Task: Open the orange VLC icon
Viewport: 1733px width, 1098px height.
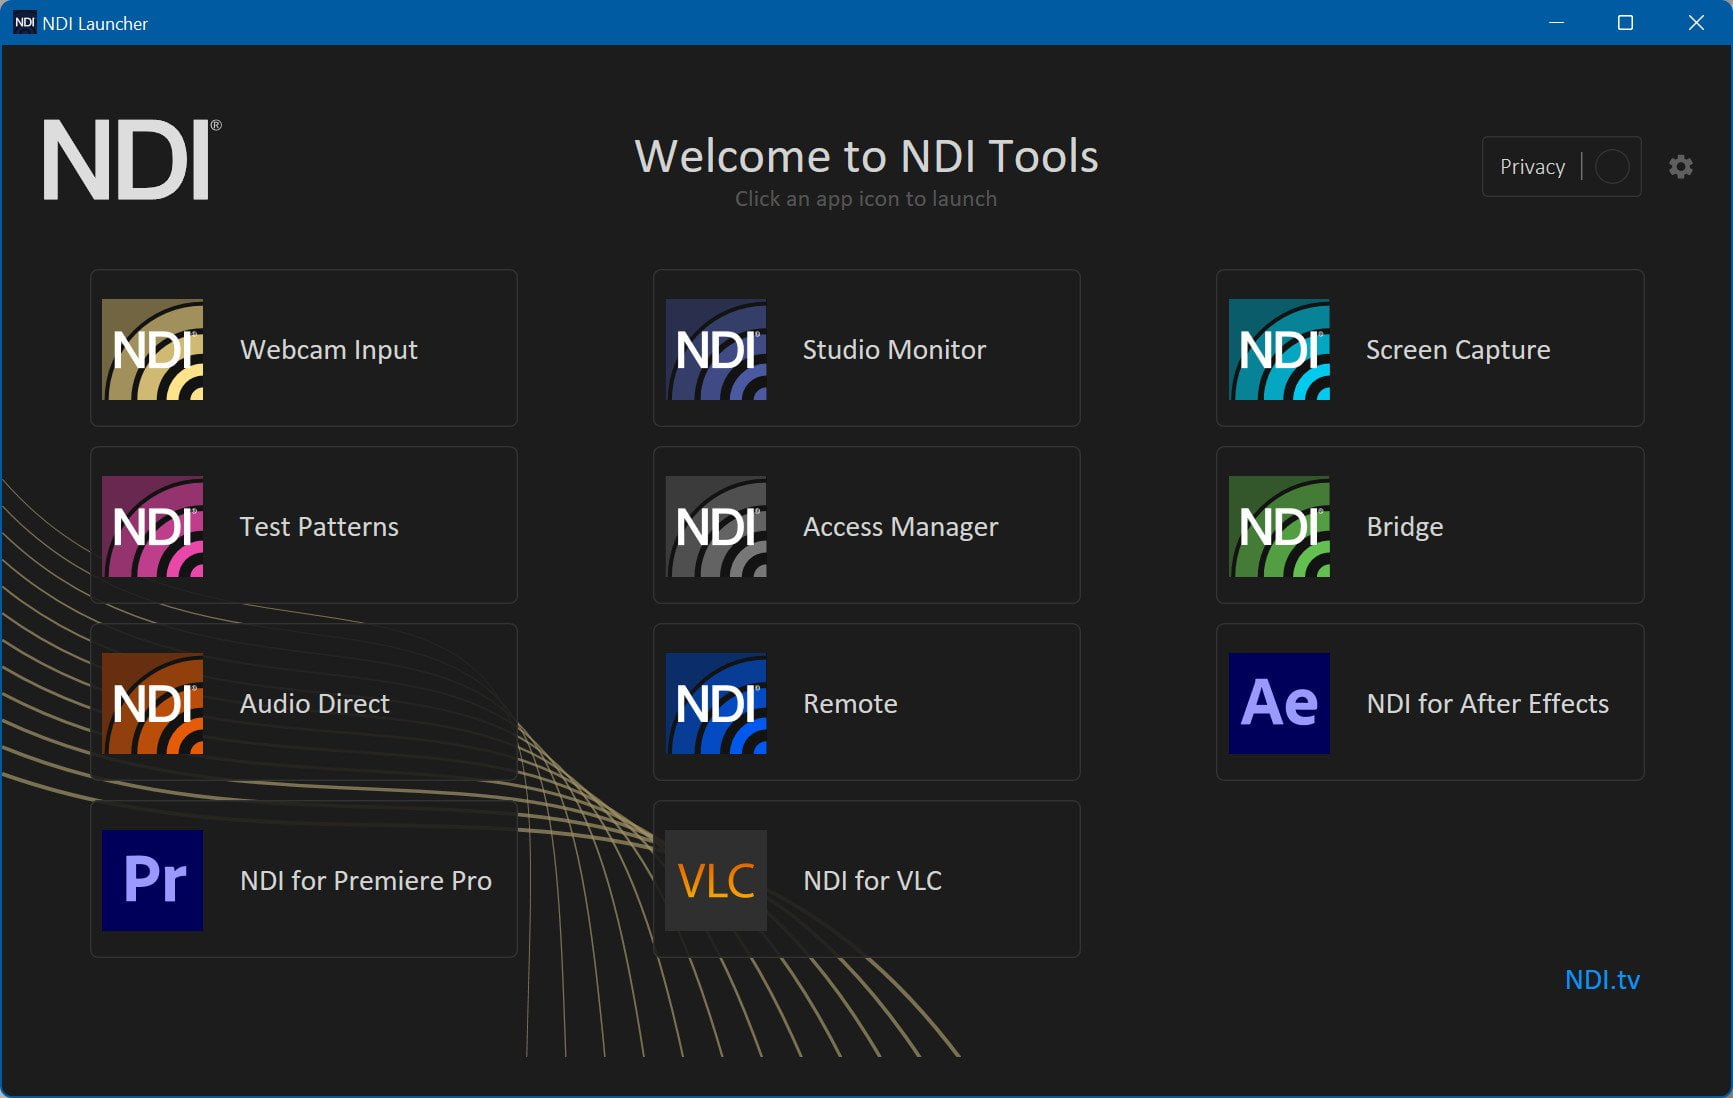Action: click(x=716, y=880)
